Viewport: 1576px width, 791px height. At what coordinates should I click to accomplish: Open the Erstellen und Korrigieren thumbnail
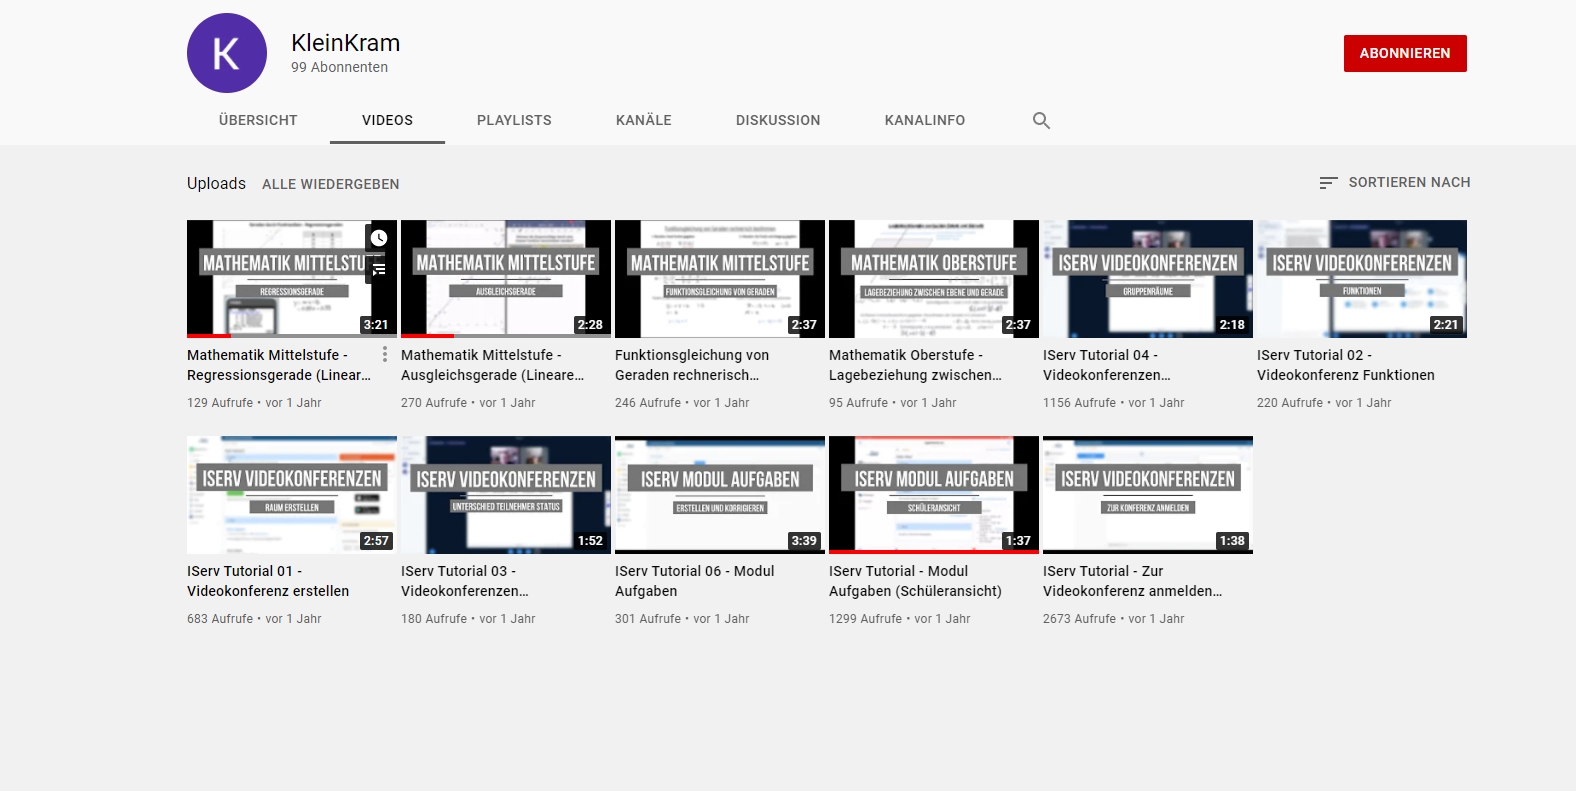(720, 495)
